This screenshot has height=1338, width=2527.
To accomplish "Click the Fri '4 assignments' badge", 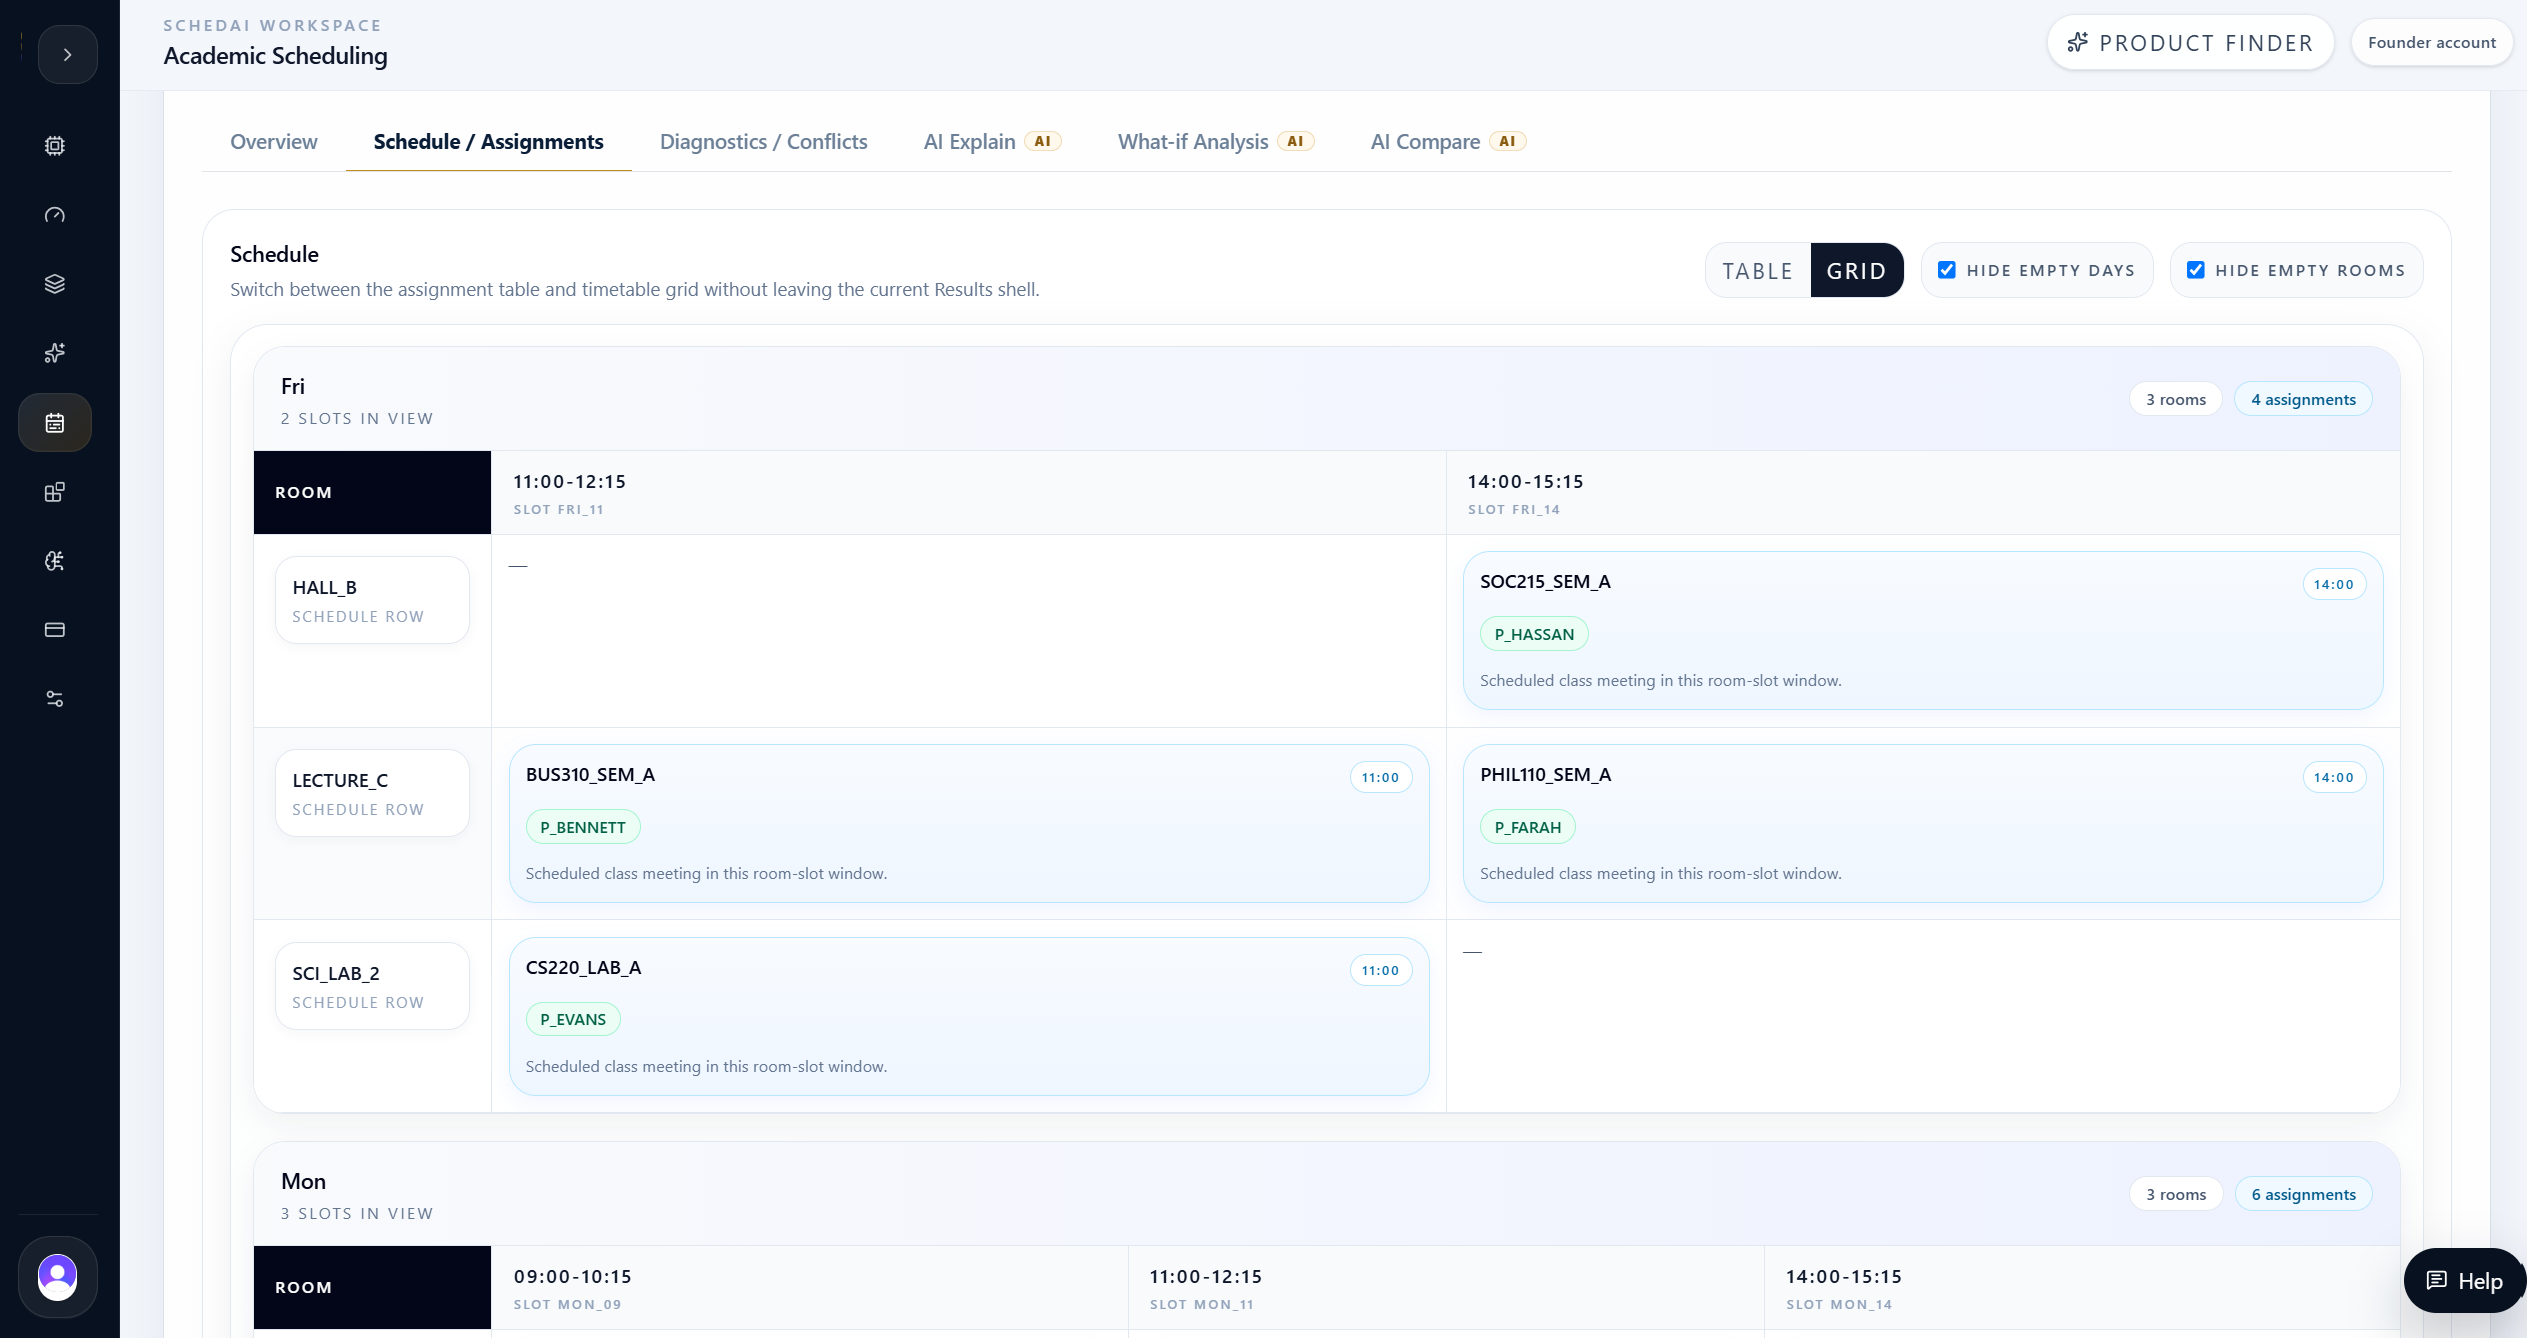I will [x=2303, y=399].
